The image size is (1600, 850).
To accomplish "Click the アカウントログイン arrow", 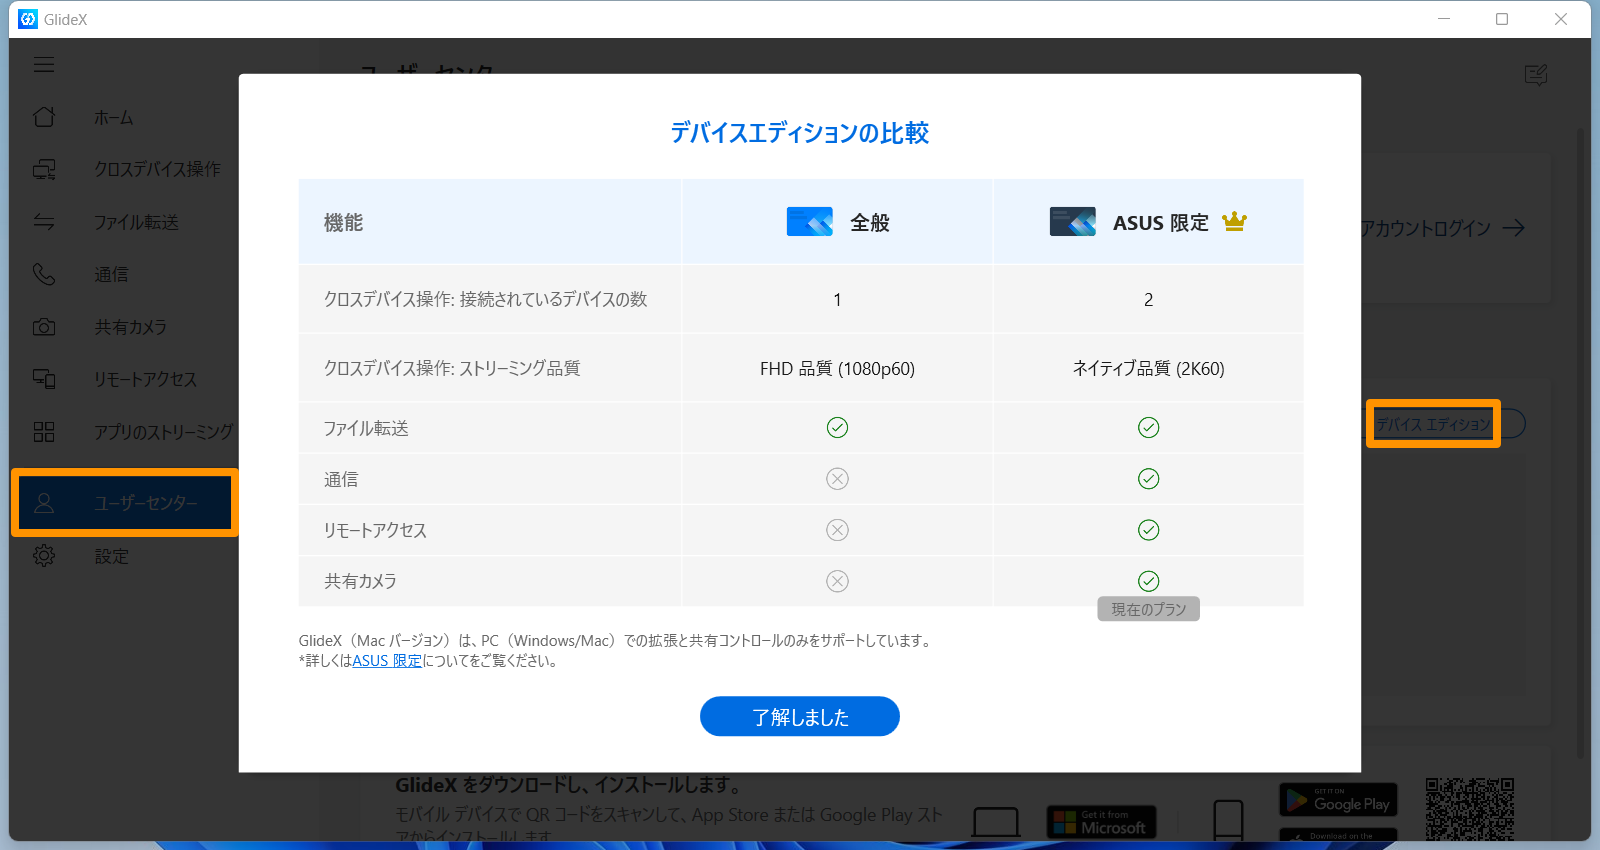I will click(x=1514, y=228).
